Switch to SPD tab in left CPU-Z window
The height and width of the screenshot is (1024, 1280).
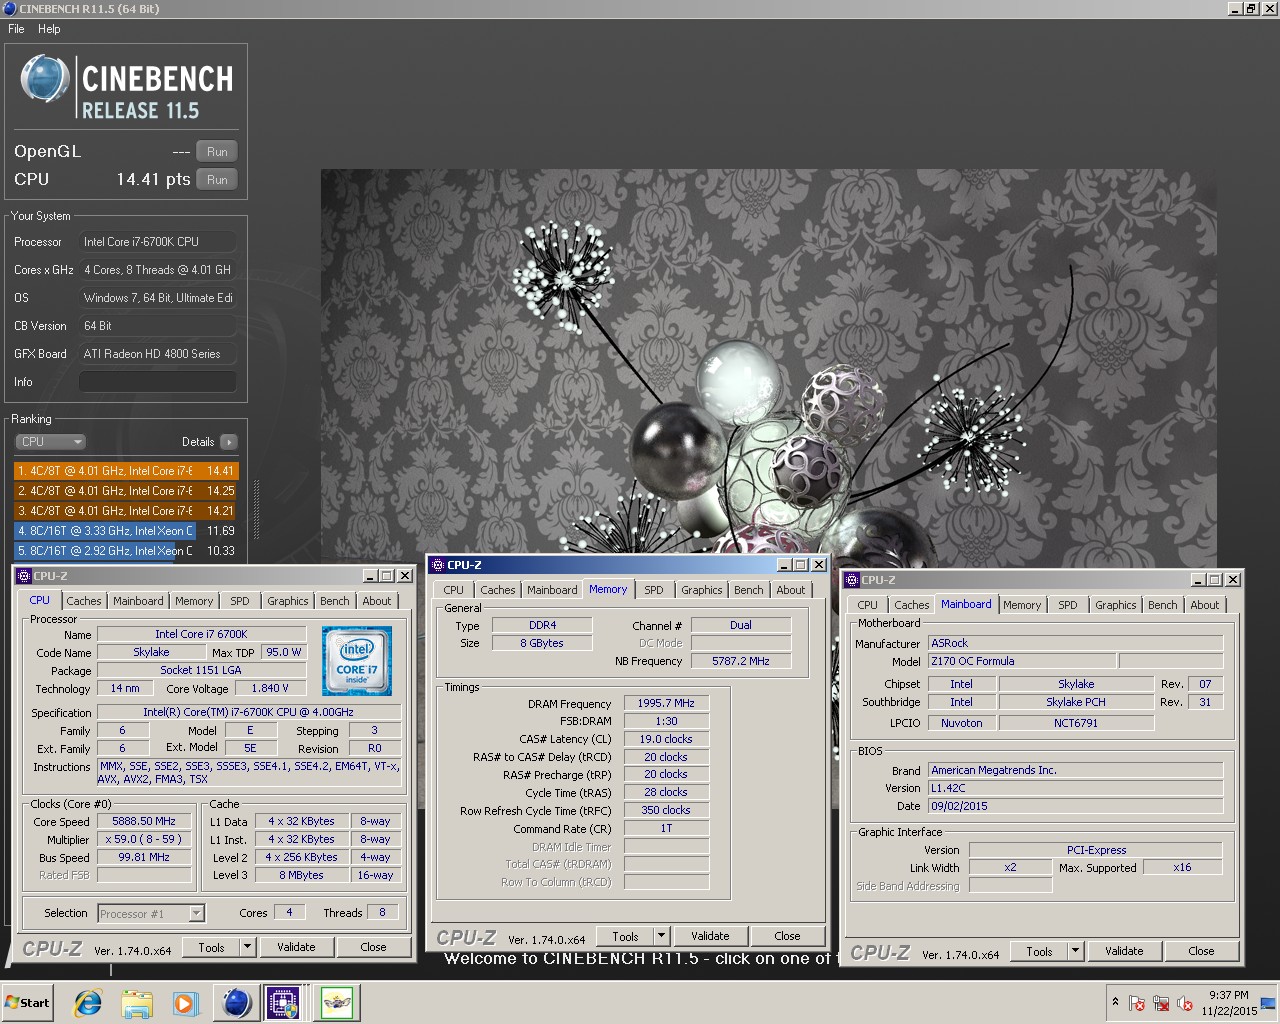click(240, 601)
